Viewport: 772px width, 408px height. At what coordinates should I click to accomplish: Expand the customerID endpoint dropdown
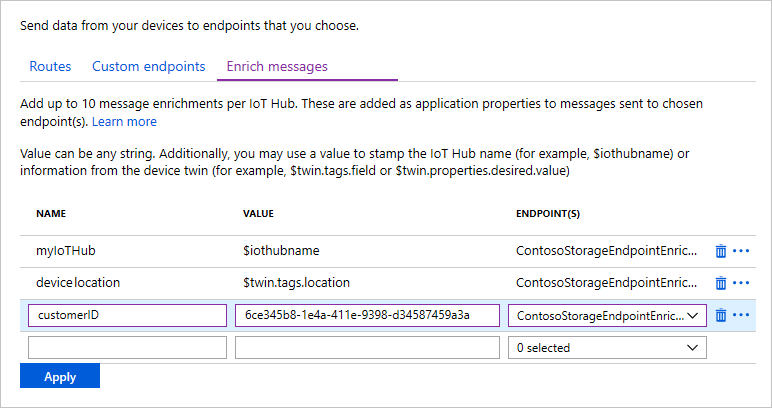pos(607,316)
